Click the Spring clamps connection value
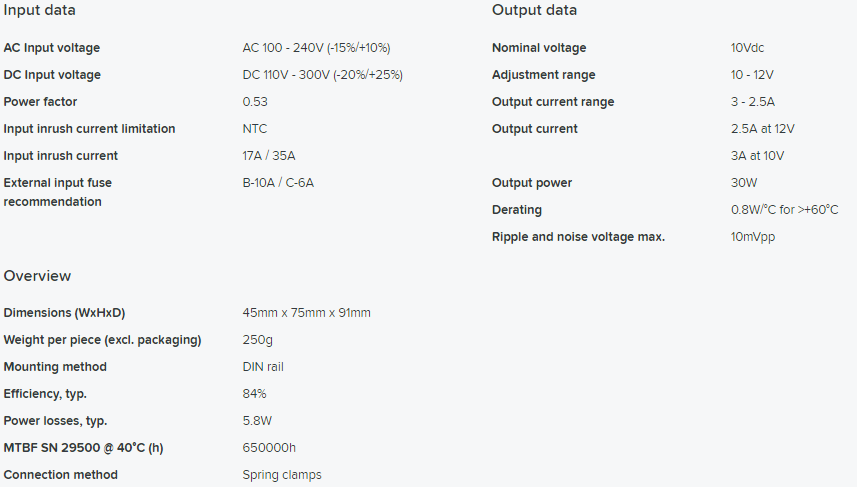857x487 pixels. (x=282, y=474)
